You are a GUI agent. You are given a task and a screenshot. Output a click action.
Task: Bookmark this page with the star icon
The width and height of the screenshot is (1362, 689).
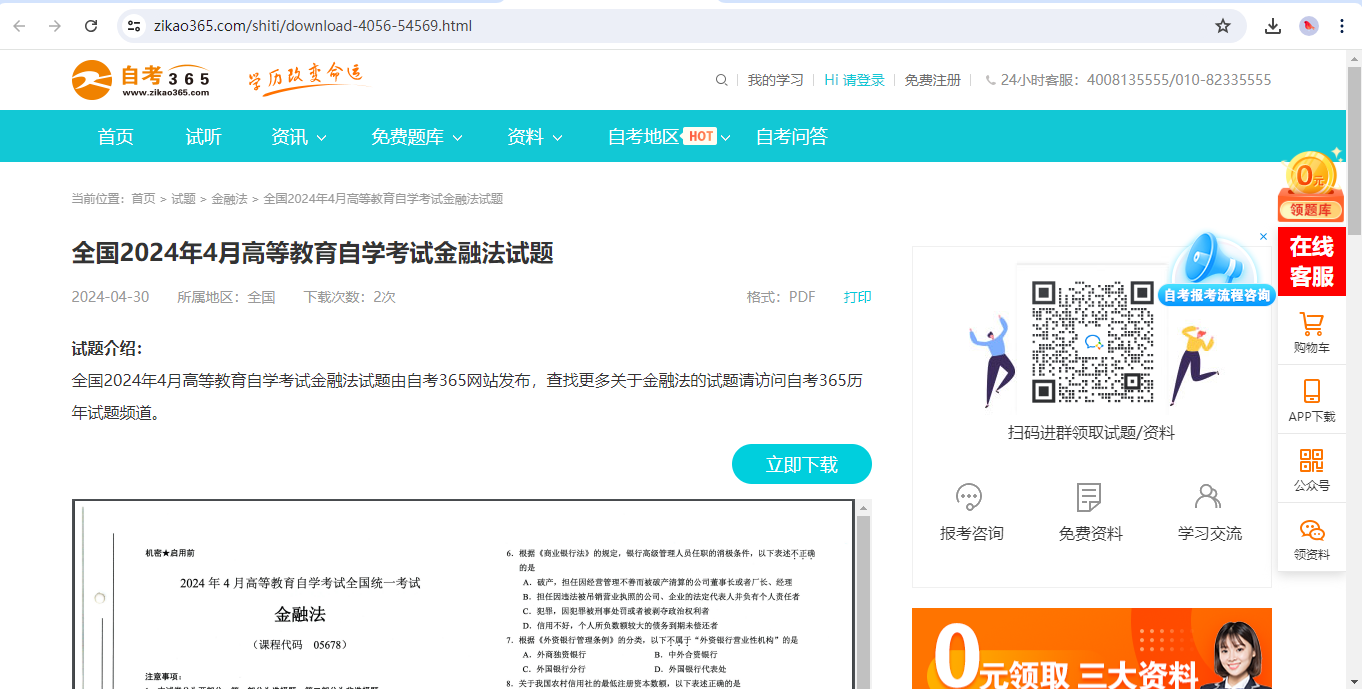click(x=1223, y=26)
